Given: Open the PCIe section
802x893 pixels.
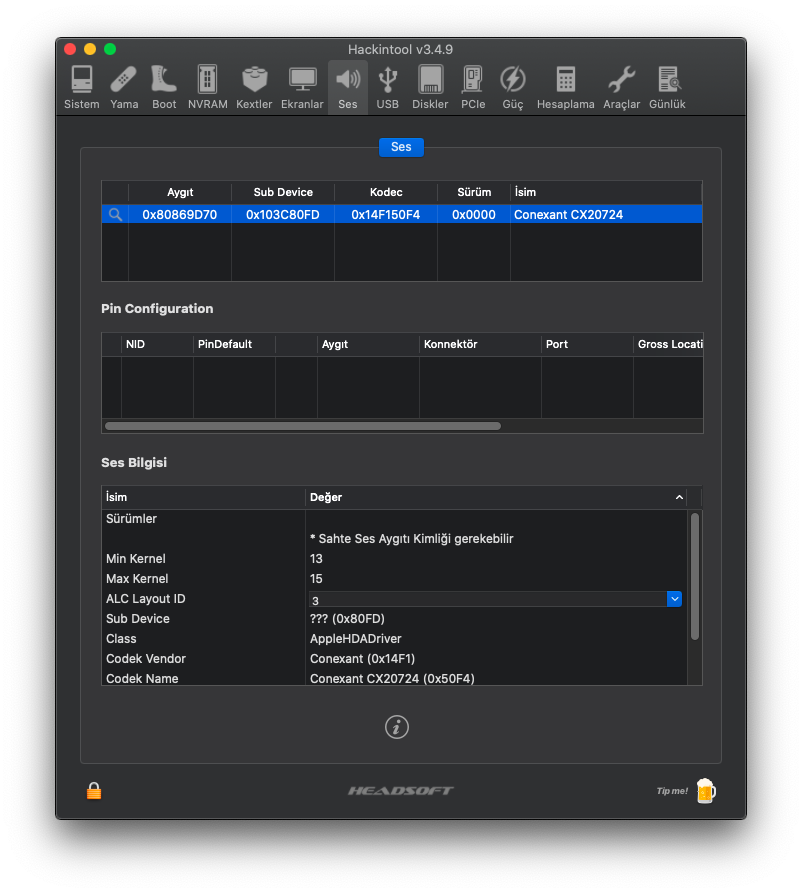Looking at the screenshot, I should tap(473, 86).
